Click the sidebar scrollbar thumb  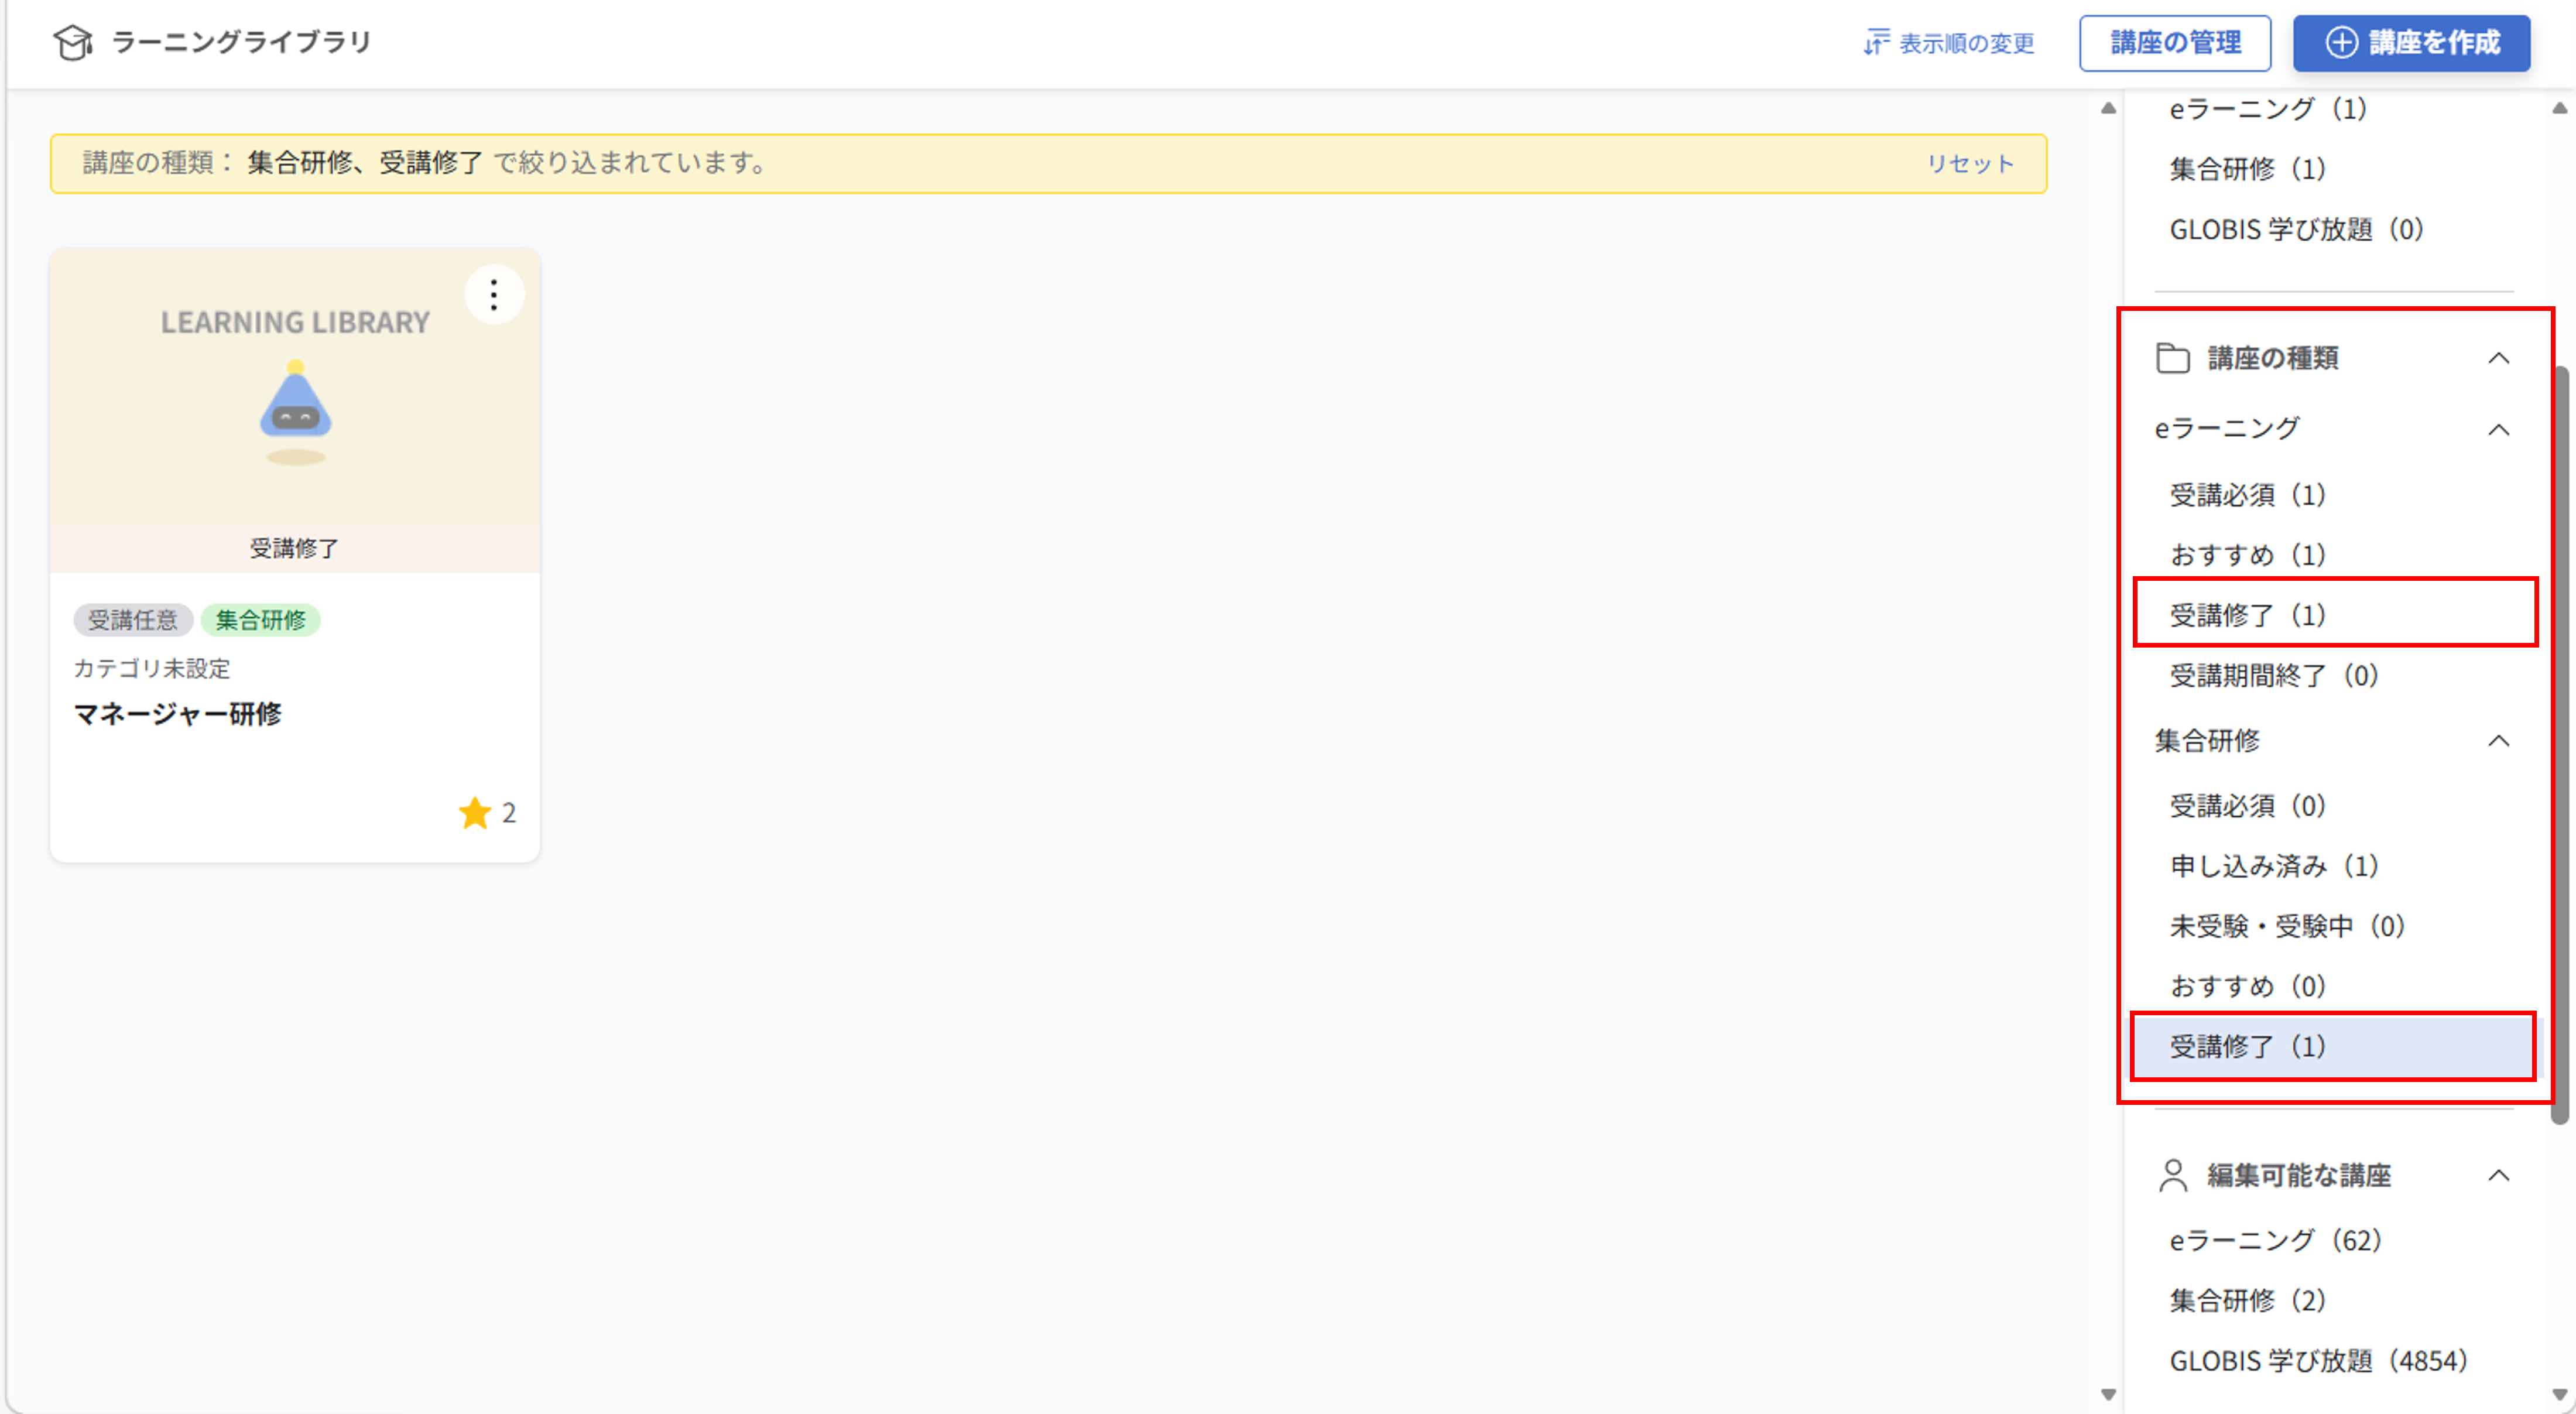coord(2560,745)
